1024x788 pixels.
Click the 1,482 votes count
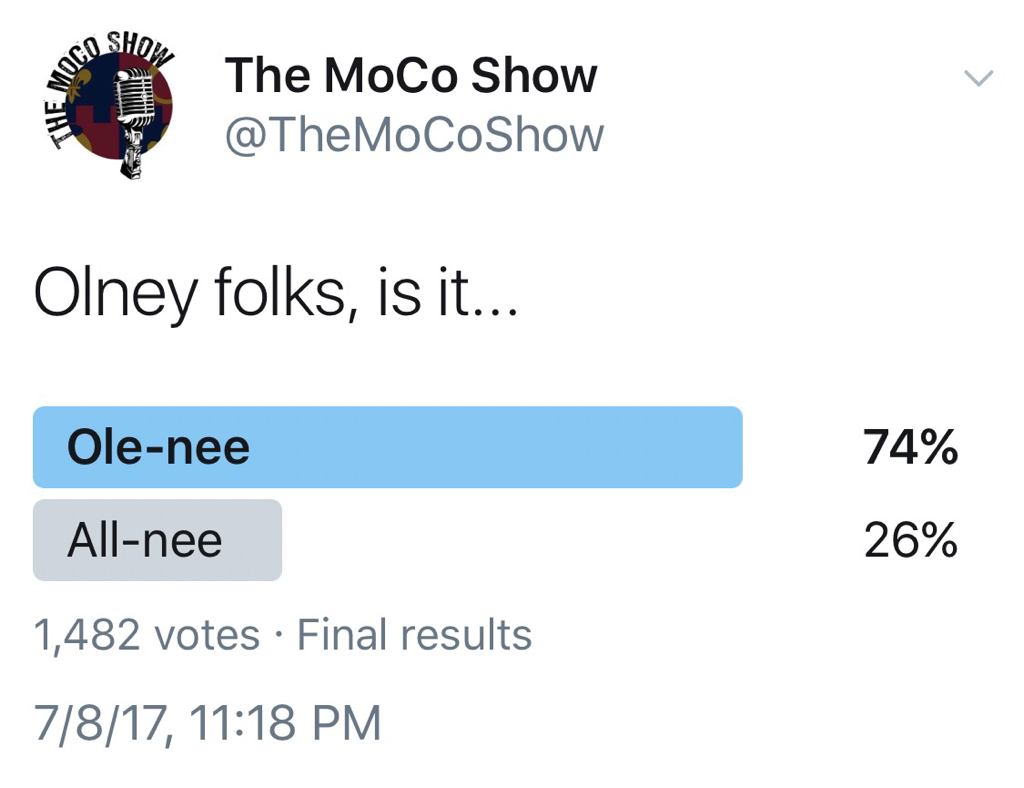146,635
